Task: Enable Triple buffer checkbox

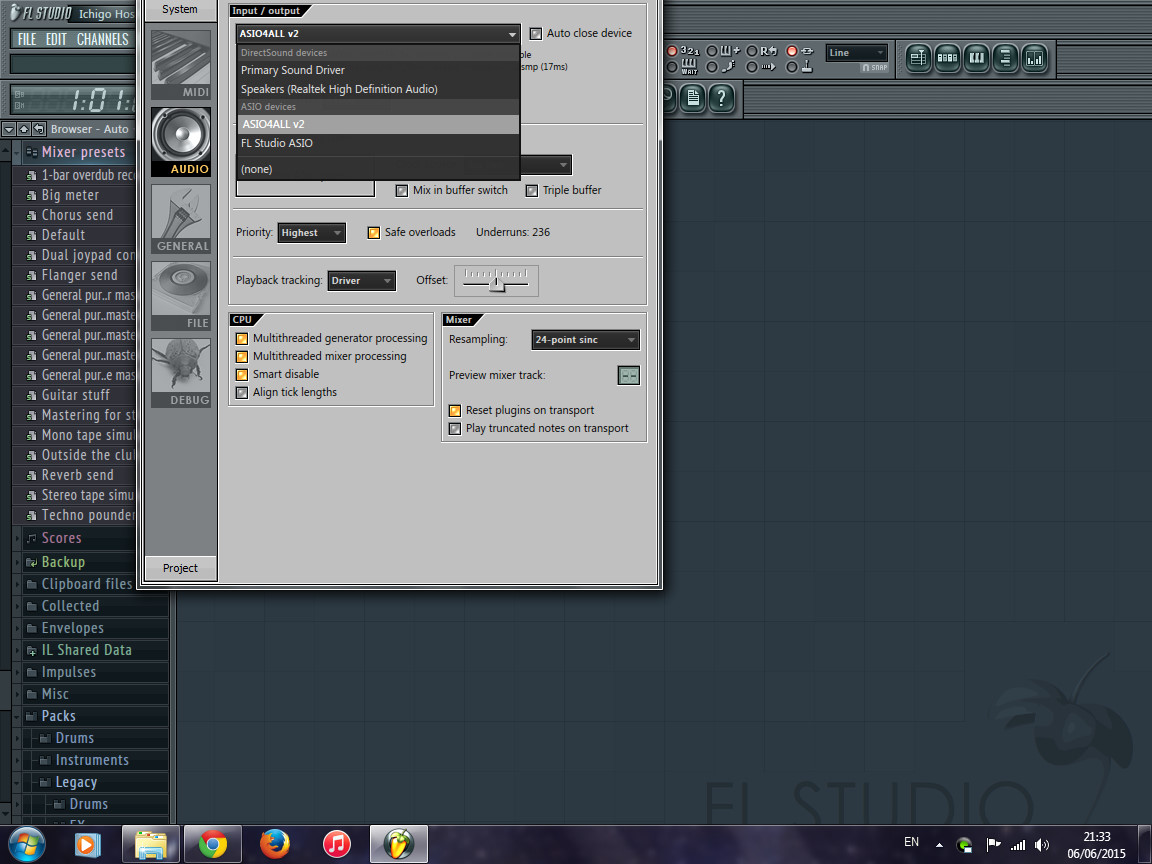Action: (x=532, y=190)
